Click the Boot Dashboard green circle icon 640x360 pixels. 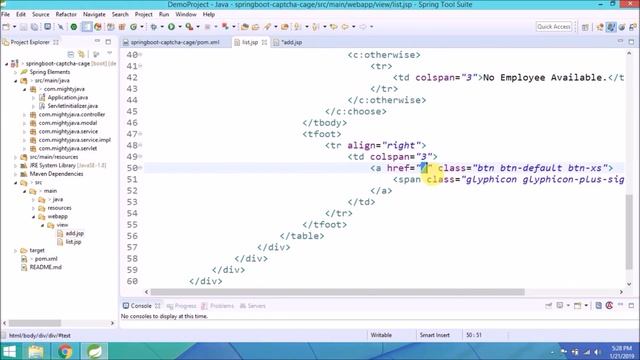pyautogui.click(x=74, y=27)
